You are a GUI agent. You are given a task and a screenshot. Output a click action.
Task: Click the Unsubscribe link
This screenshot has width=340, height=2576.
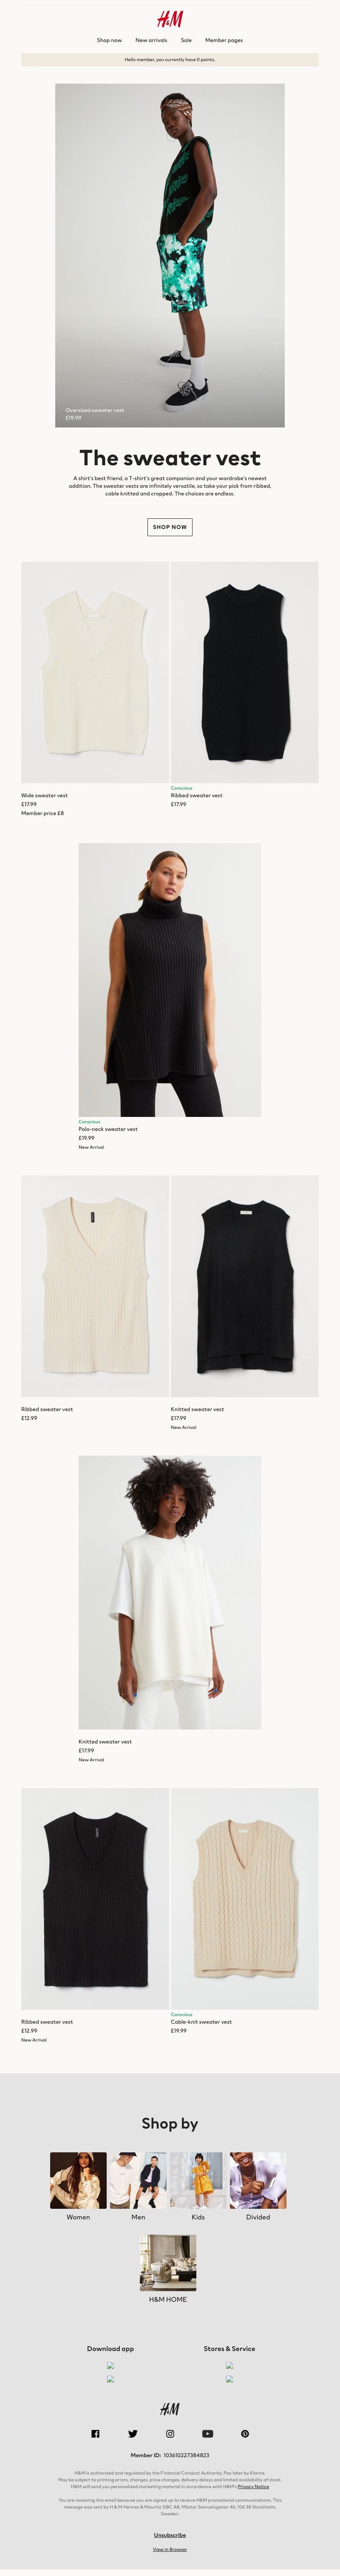[170, 2535]
